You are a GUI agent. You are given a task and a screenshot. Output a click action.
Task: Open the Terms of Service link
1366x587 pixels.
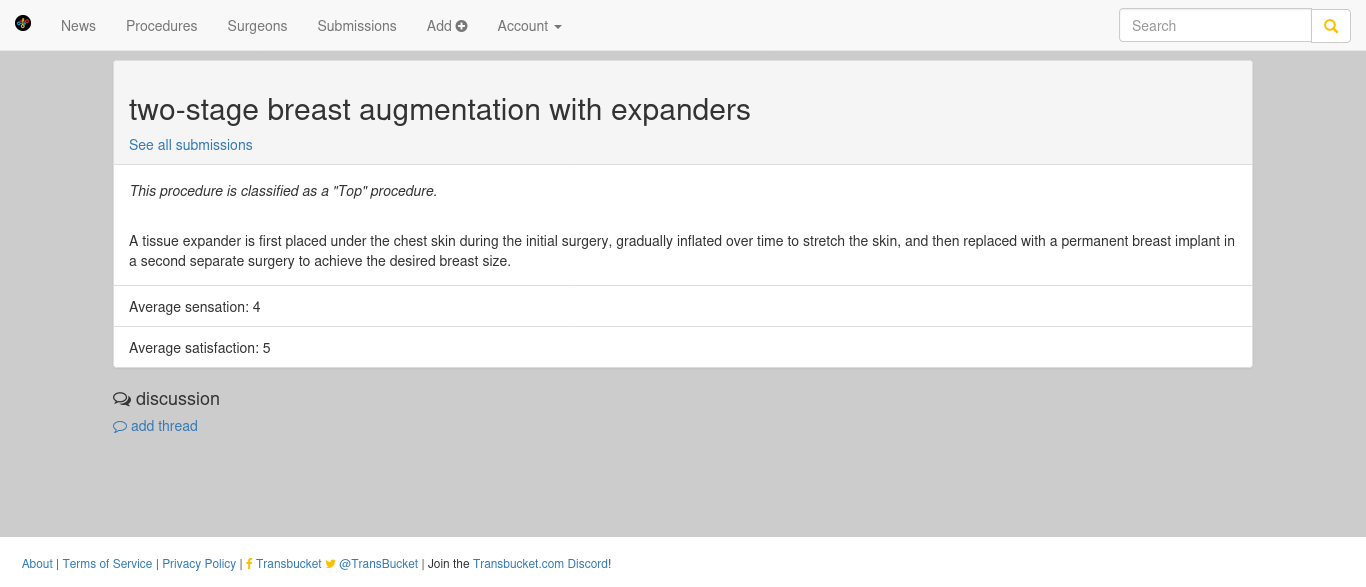(x=108, y=564)
